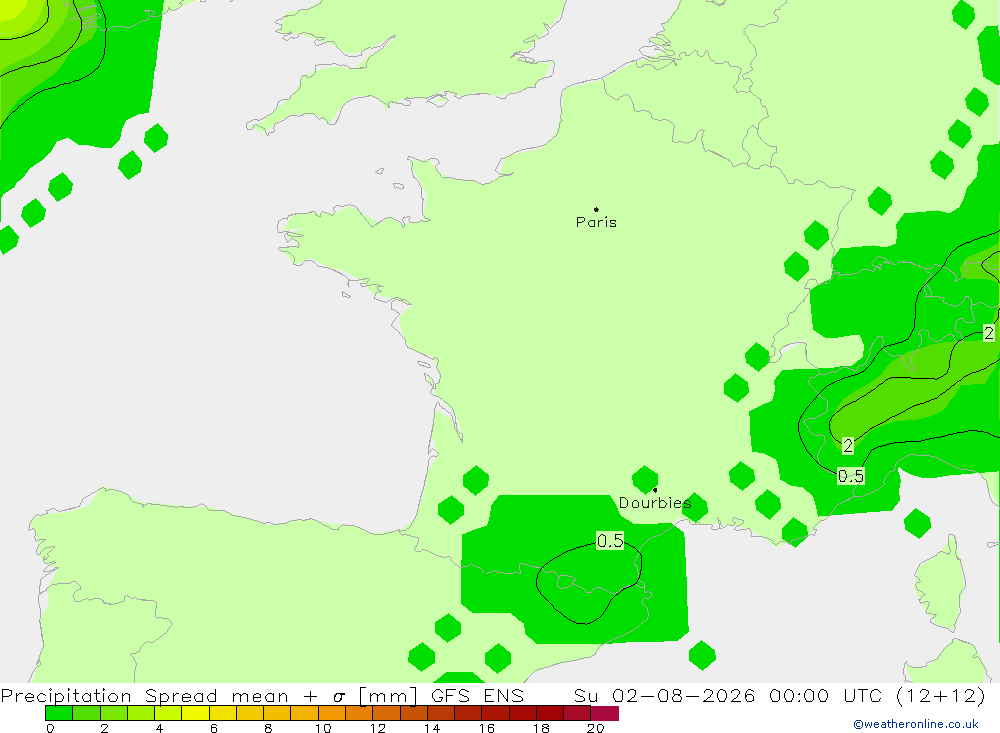
Task: Click the 'GFS ENS' model label
Action: click(477, 695)
